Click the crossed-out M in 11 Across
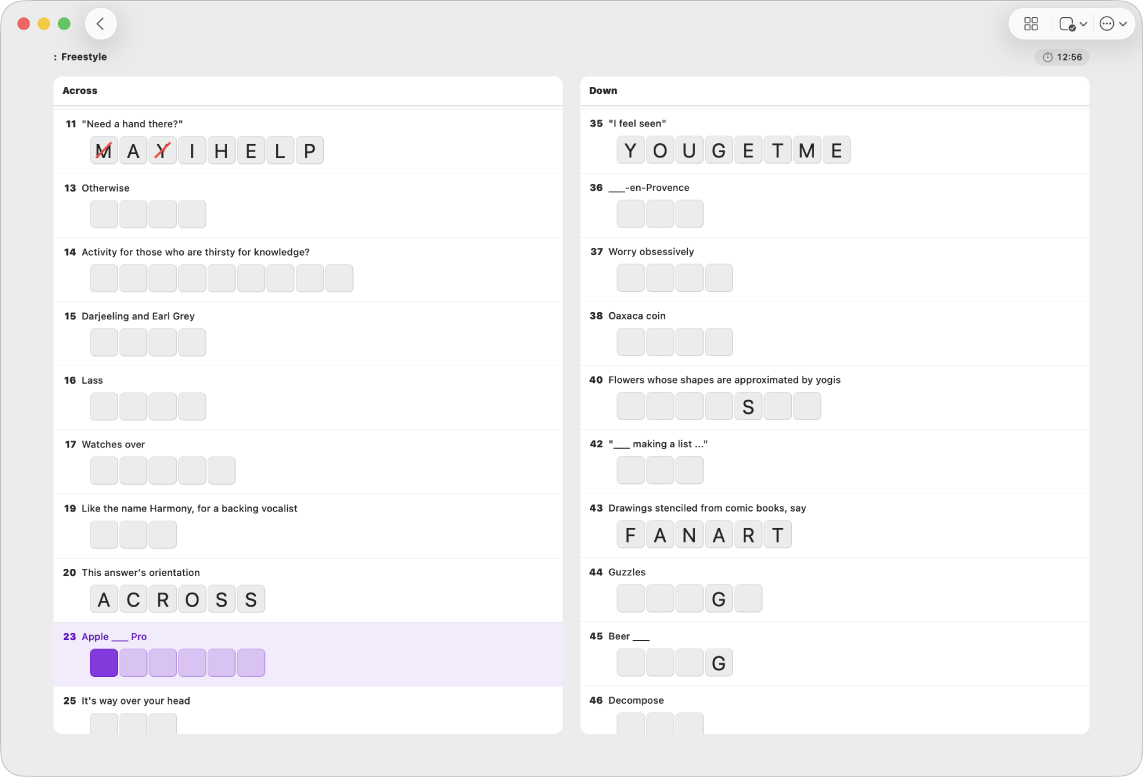Image resolution: width=1144 pixels, height=780 pixels. (104, 151)
